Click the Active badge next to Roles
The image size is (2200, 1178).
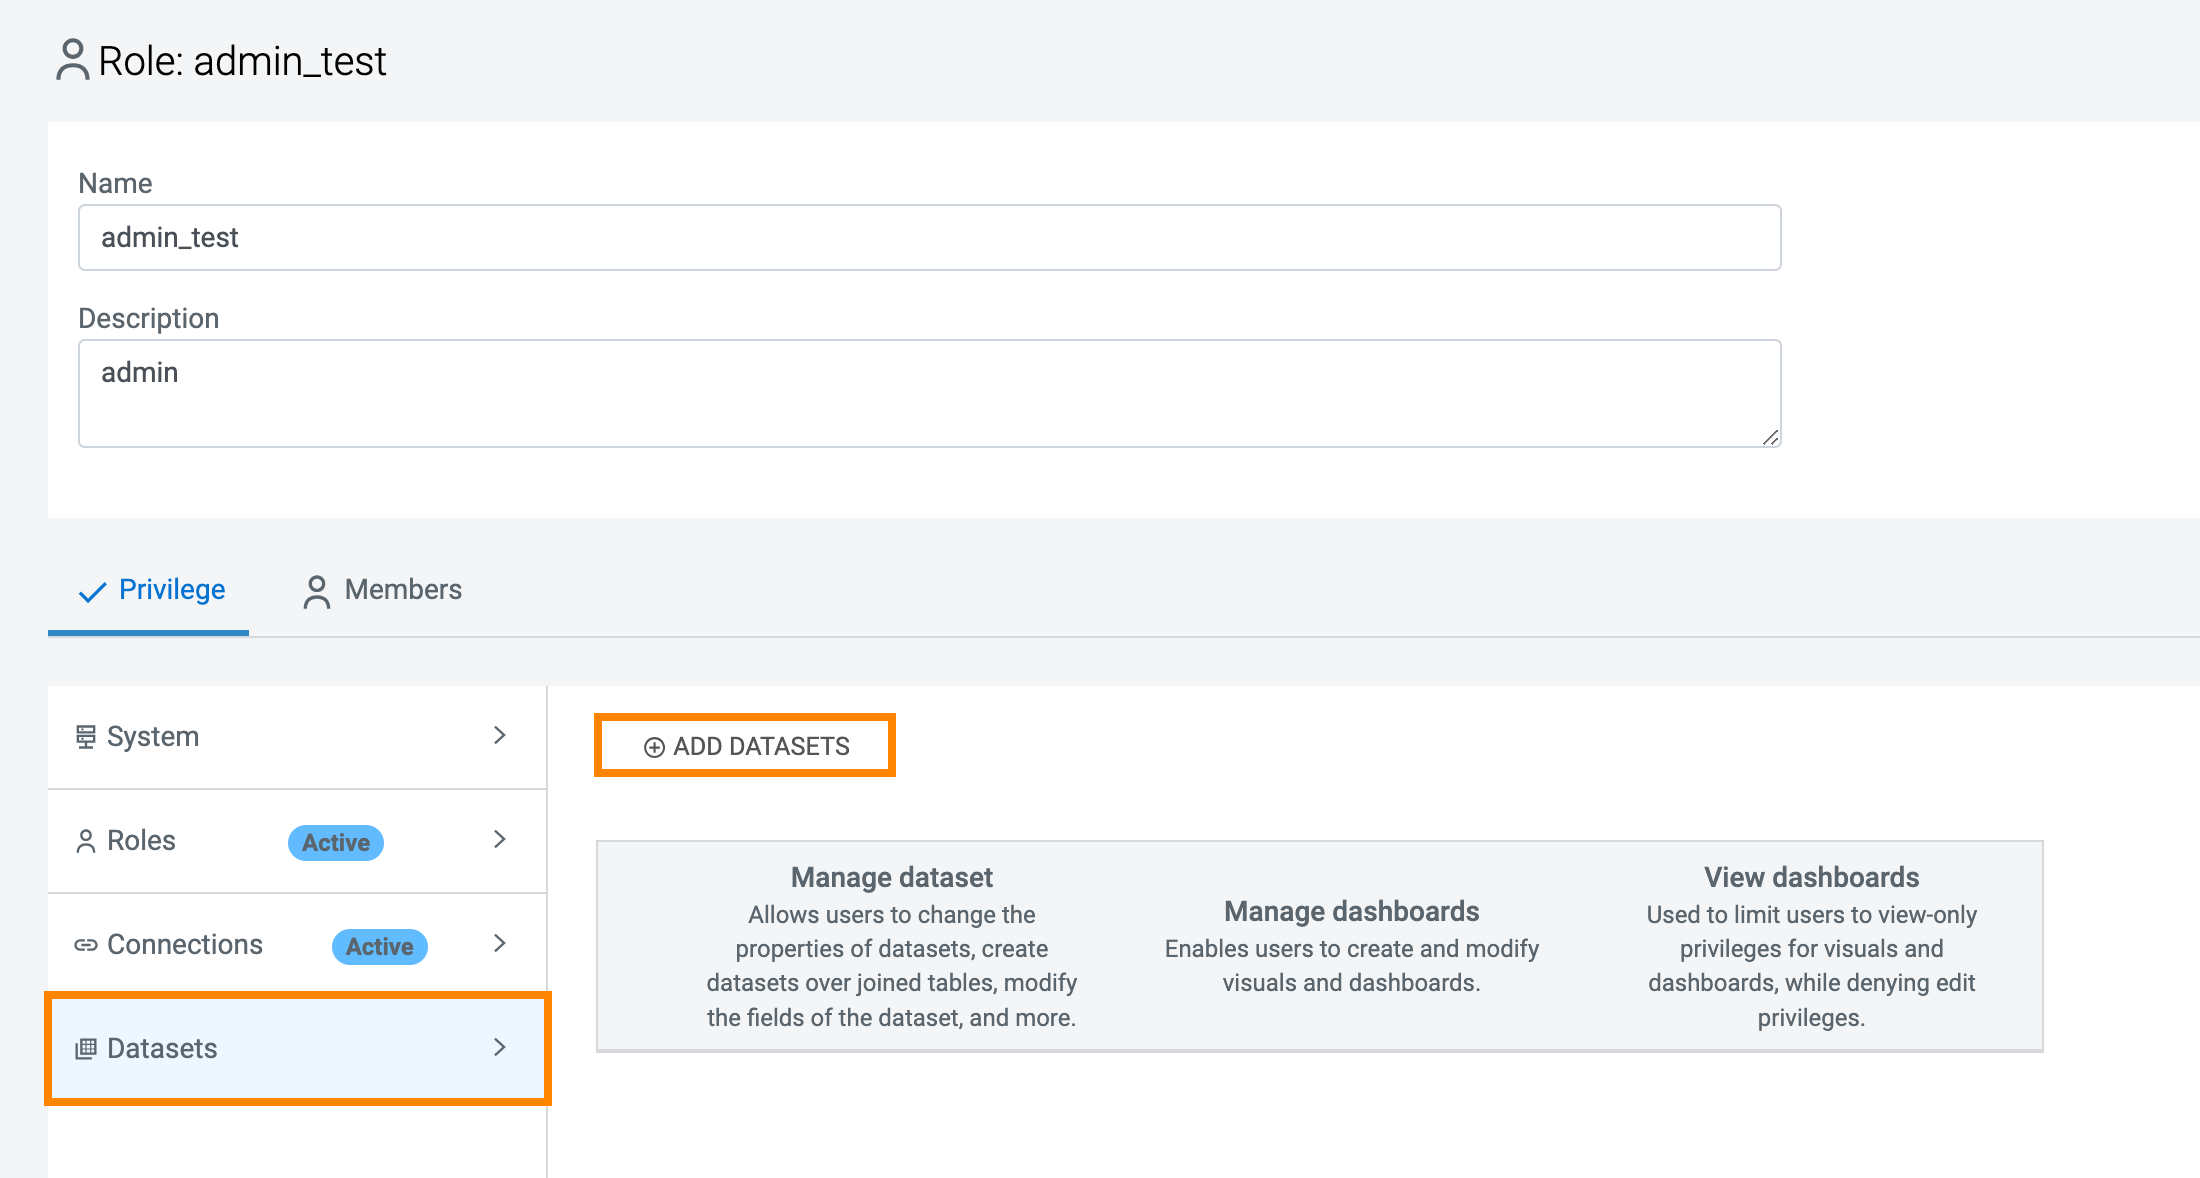pyautogui.click(x=336, y=843)
